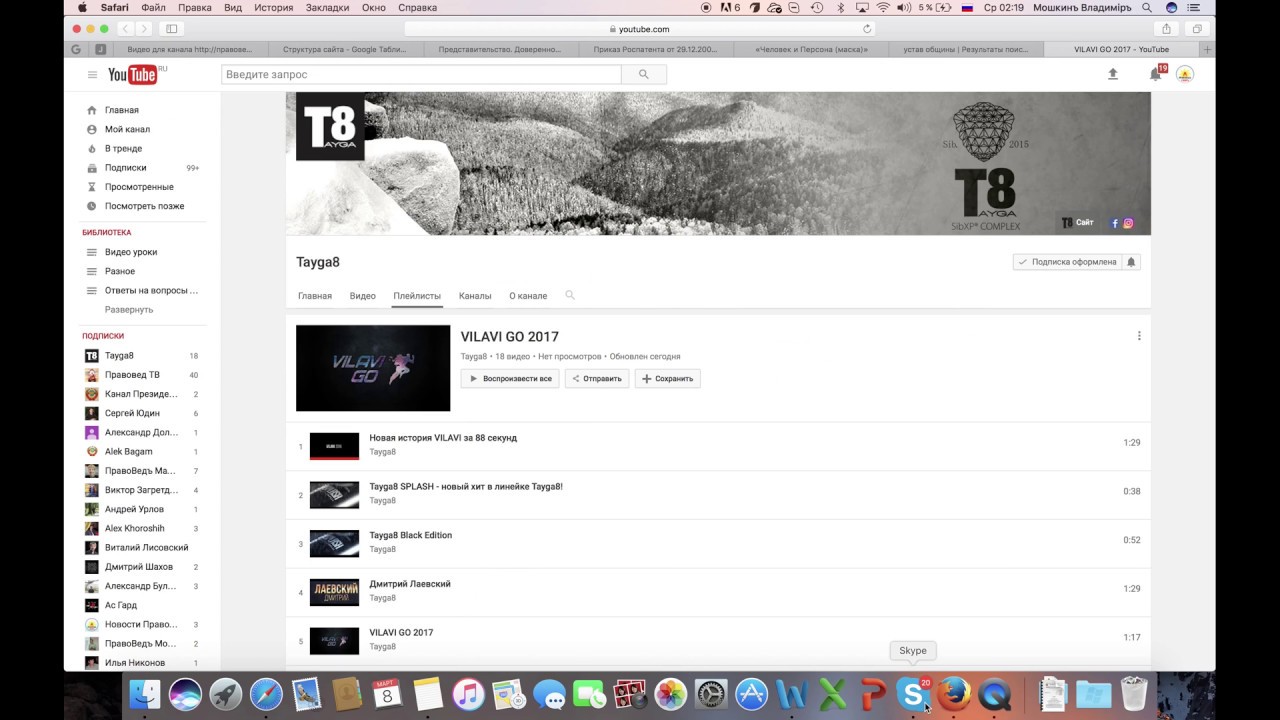Switch to the О канале tab

[528, 296]
